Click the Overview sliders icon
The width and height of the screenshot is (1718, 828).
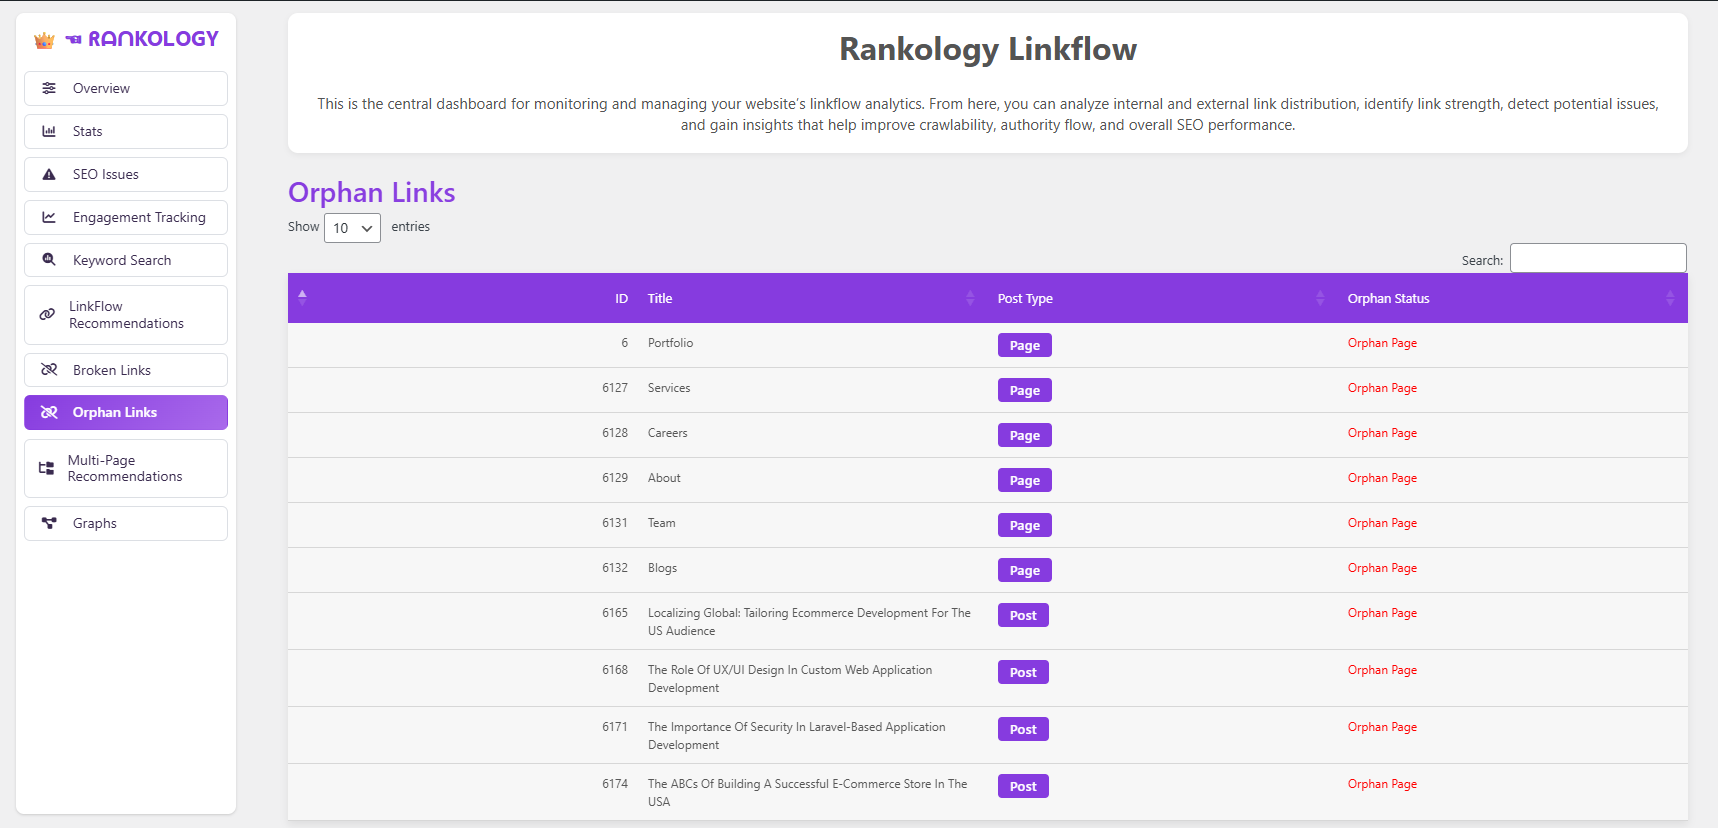pyautogui.click(x=49, y=88)
